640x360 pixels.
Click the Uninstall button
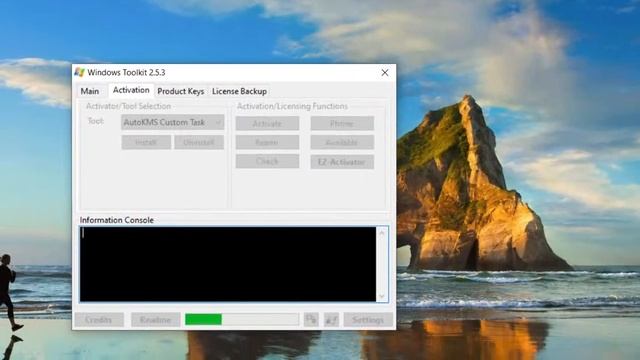click(199, 142)
